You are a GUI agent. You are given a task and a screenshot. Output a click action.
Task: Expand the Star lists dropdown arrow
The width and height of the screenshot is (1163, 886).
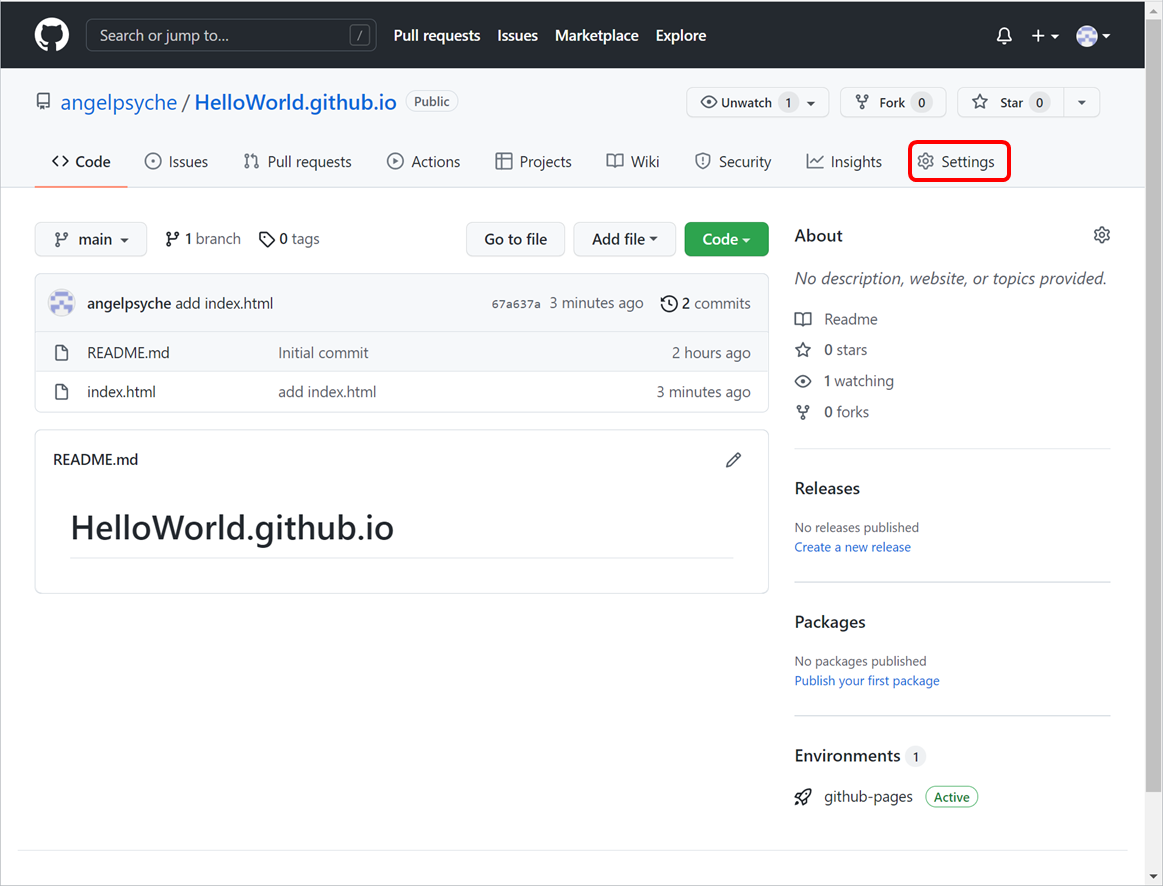[1081, 102]
